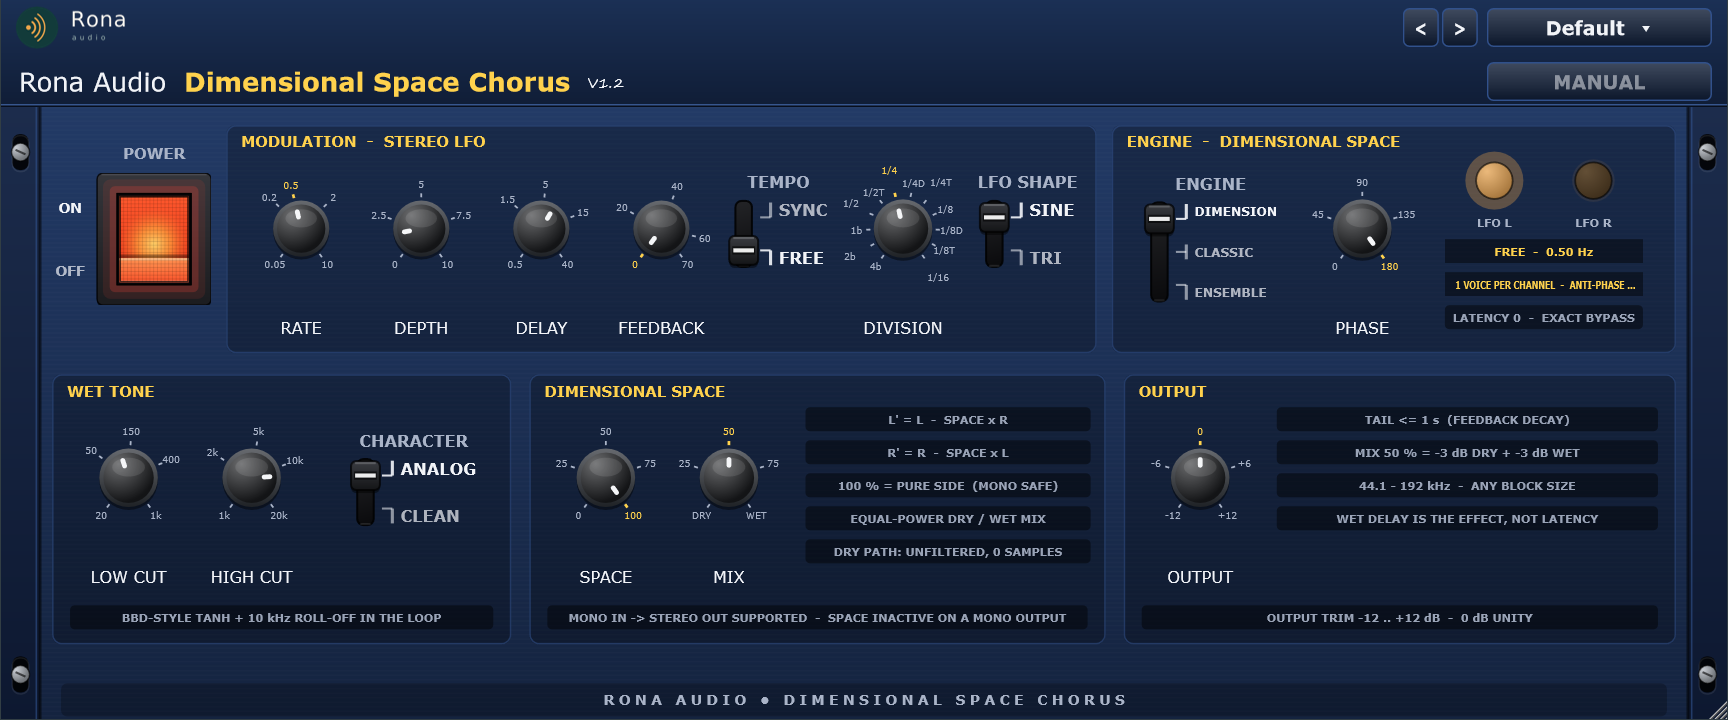This screenshot has height=720, width=1728.
Task: Click the 'DRY PATH: UNFILTERED, 0 SAMPLES' readout
Action: (x=948, y=552)
